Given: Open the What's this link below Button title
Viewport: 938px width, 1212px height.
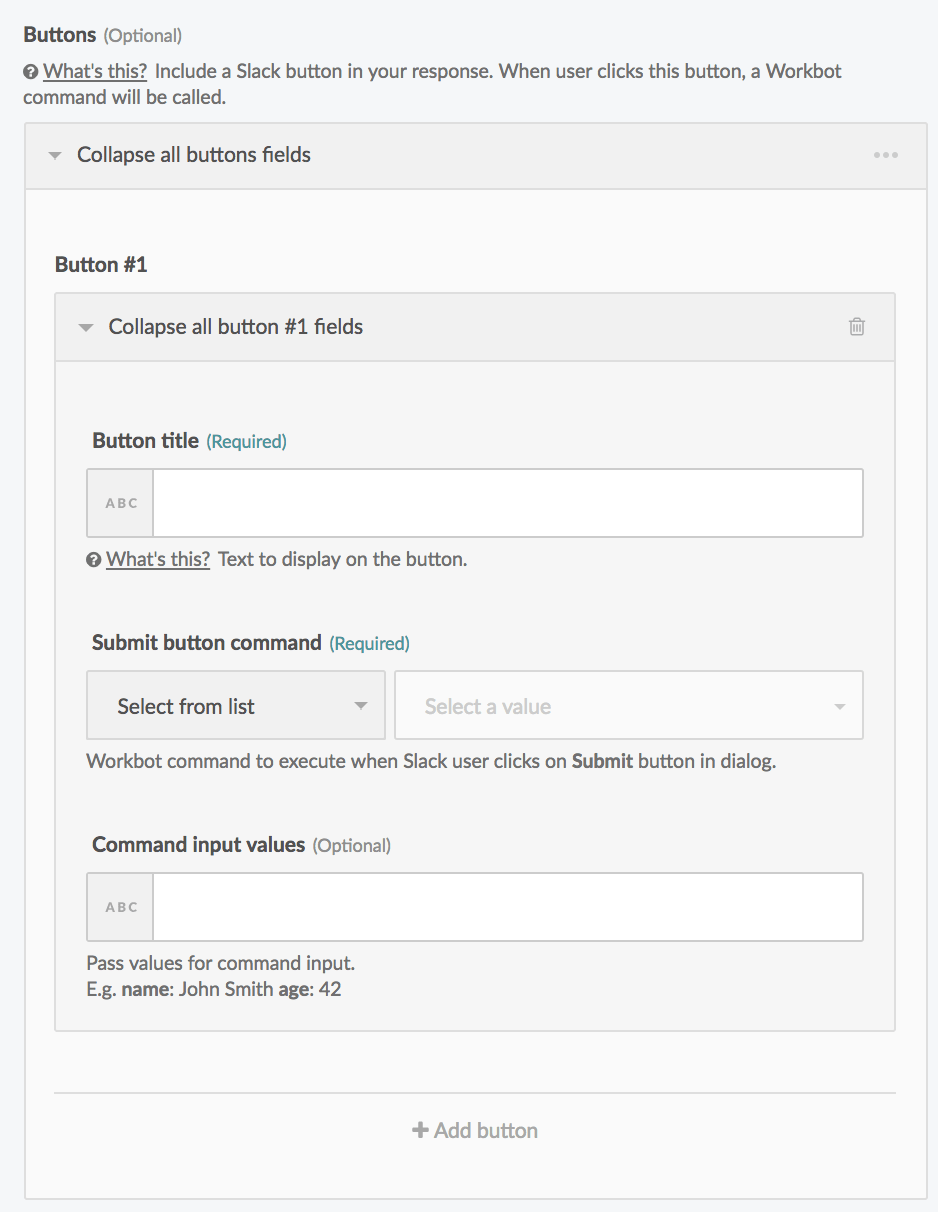Looking at the screenshot, I should click(x=157, y=559).
